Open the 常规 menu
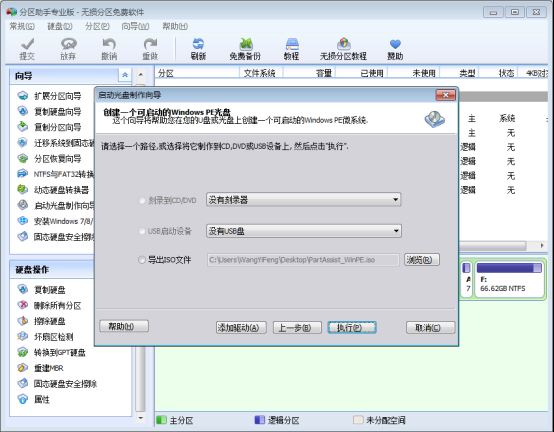 [x=22, y=26]
